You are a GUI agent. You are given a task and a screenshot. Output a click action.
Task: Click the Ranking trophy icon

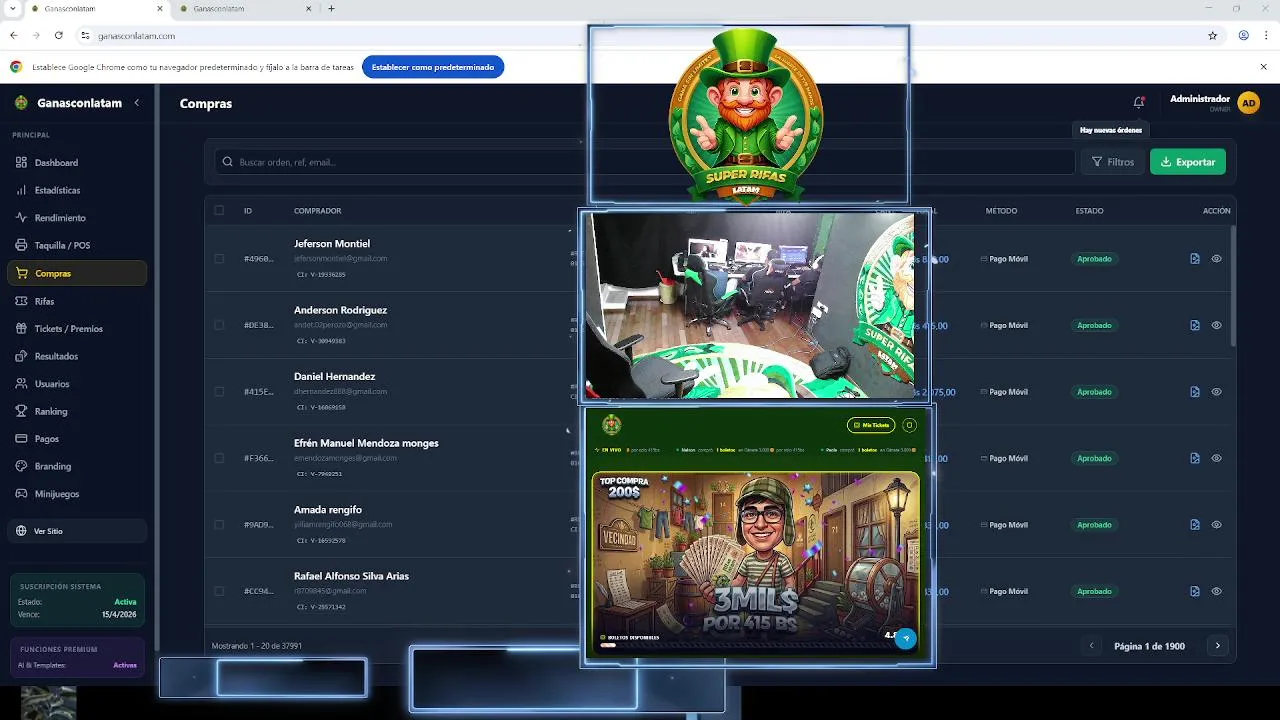click(x=22, y=411)
